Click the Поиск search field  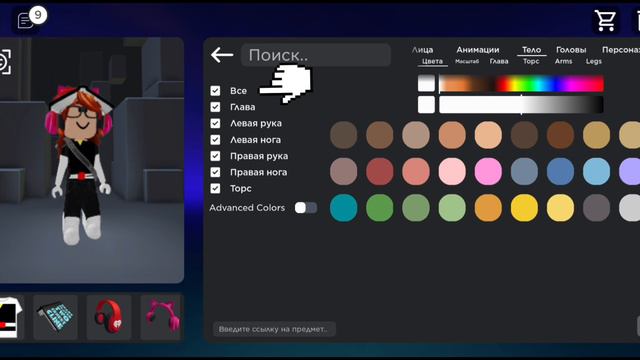pos(316,55)
